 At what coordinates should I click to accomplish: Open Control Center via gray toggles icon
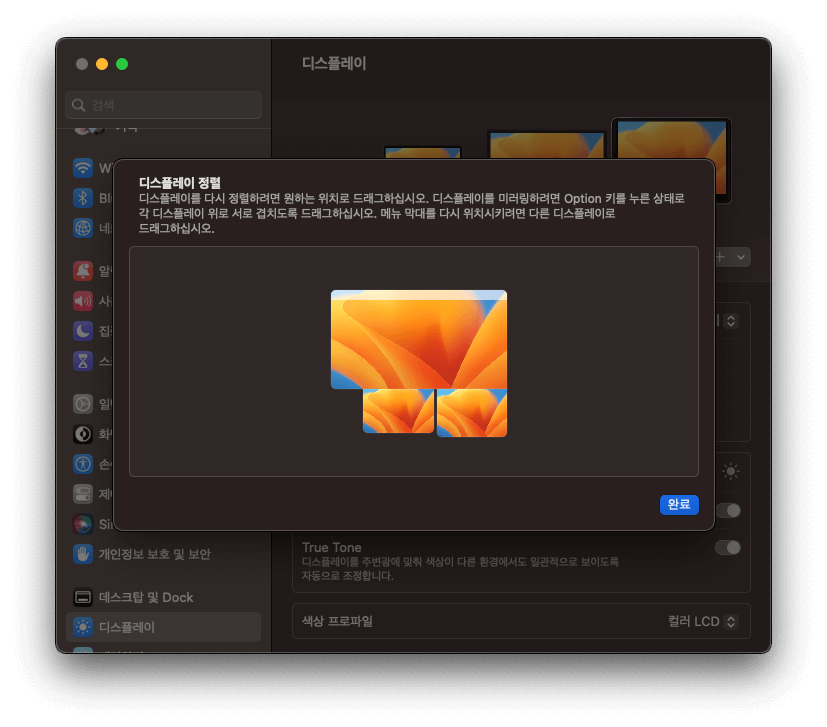(x=83, y=494)
